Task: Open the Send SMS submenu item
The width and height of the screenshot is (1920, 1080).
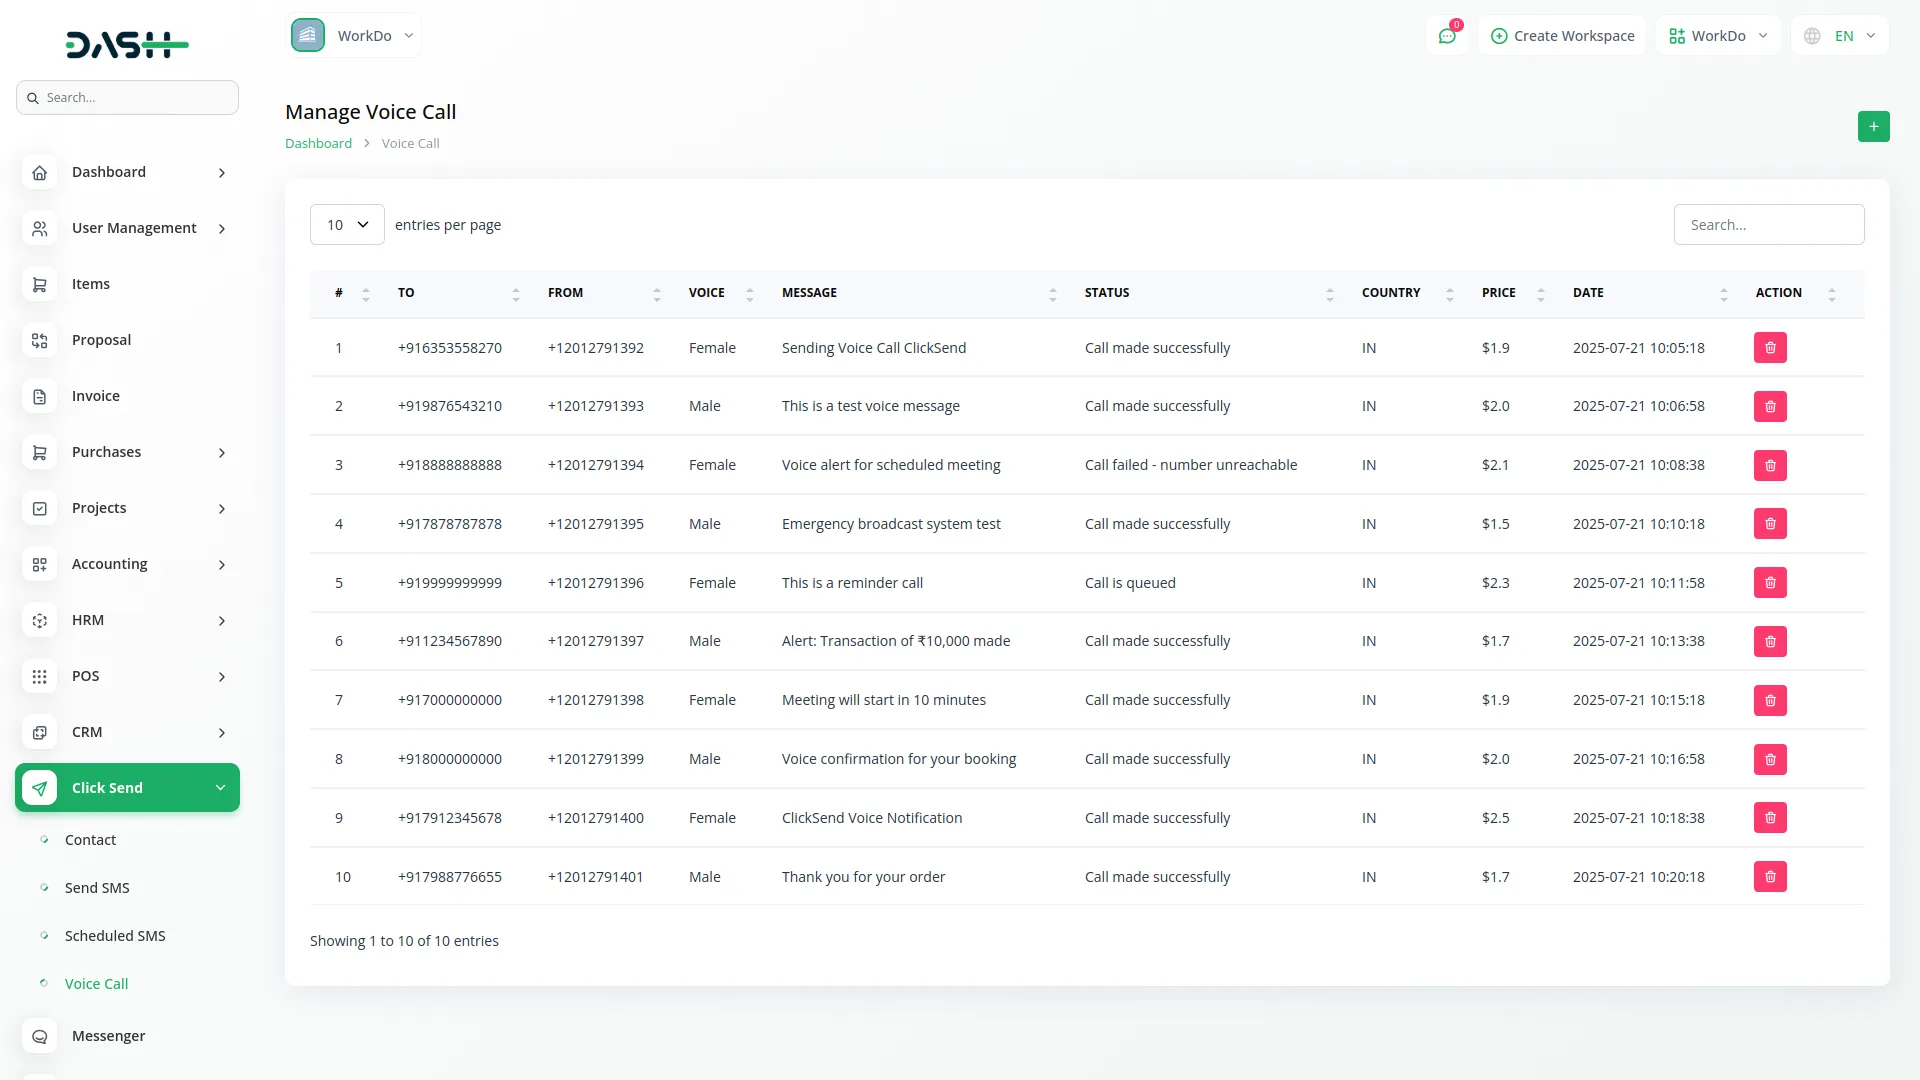Action: pos(97,888)
